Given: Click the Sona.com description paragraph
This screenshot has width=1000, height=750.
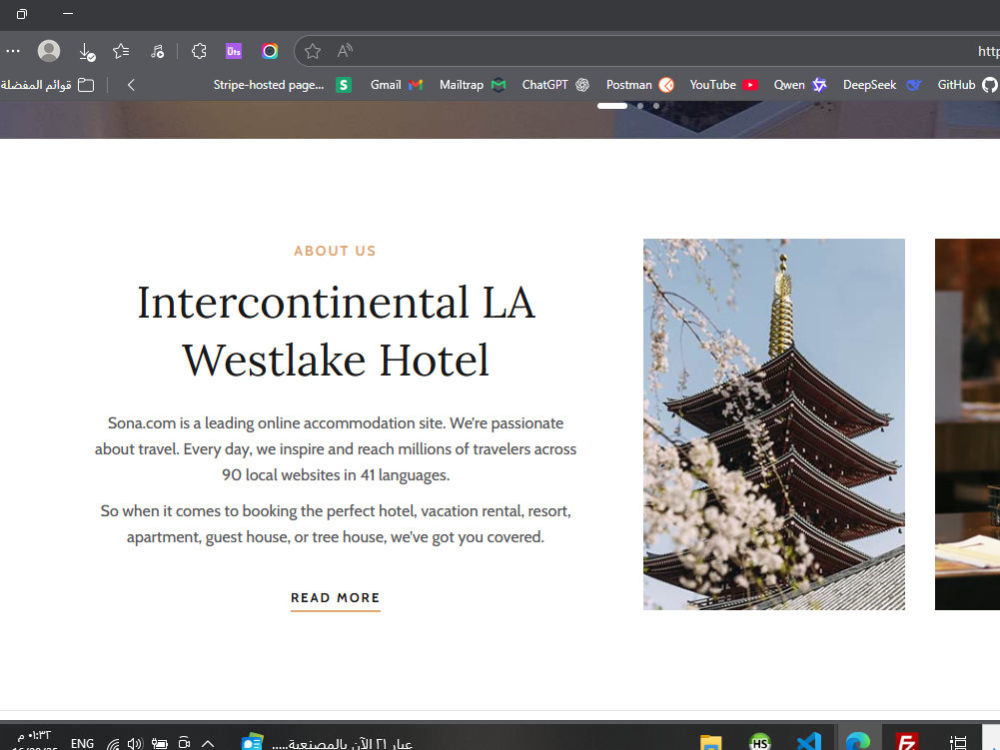Looking at the screenshot, I should pos(335,449).
